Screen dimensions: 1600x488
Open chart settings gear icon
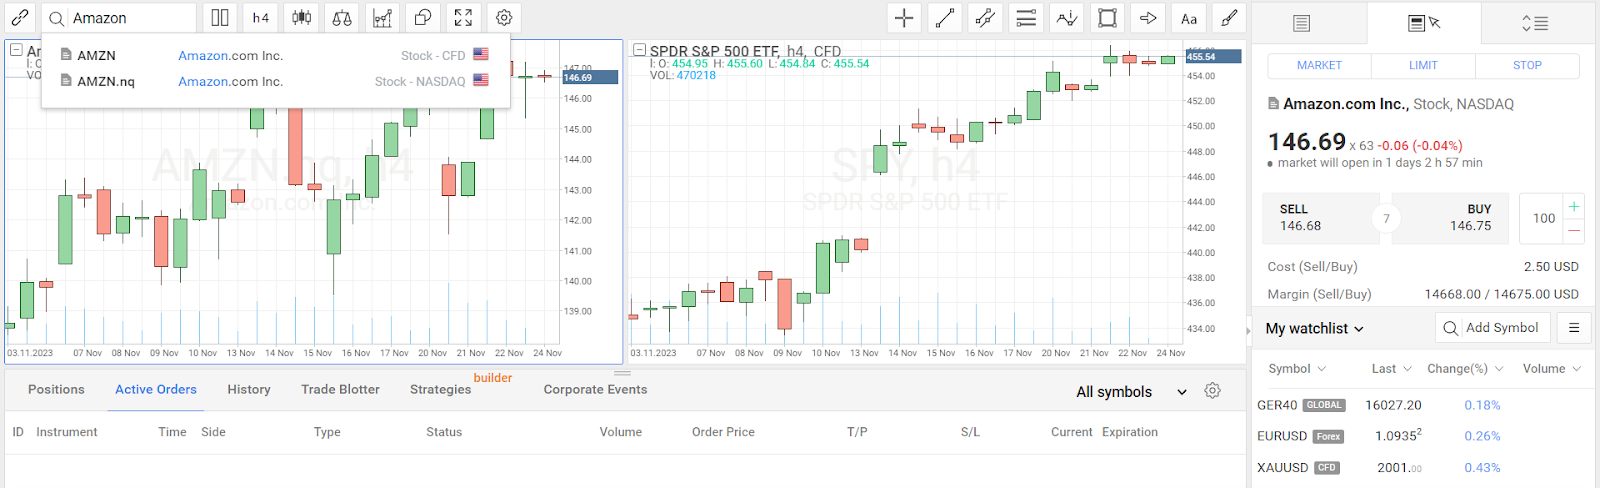pos(504,18)
